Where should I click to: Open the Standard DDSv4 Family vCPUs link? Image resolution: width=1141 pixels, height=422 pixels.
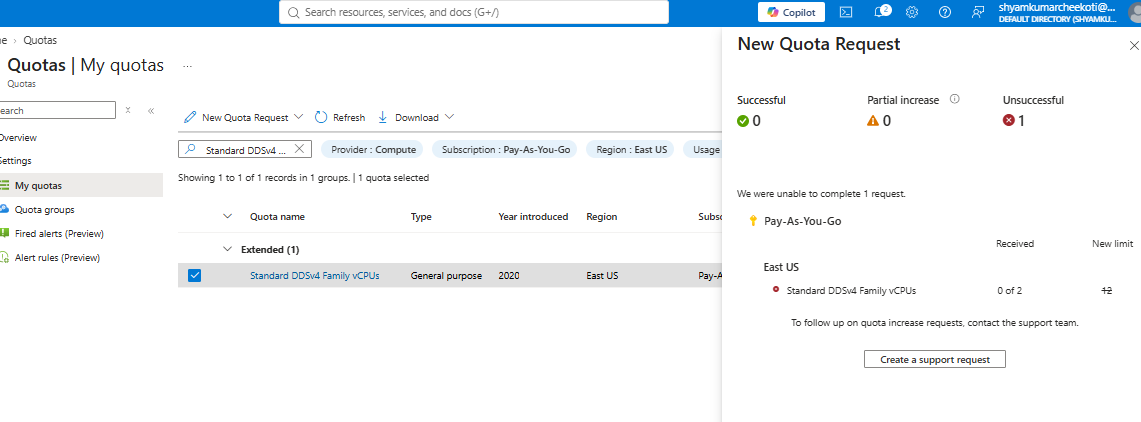pyautogui.click(x=314, y=276)
